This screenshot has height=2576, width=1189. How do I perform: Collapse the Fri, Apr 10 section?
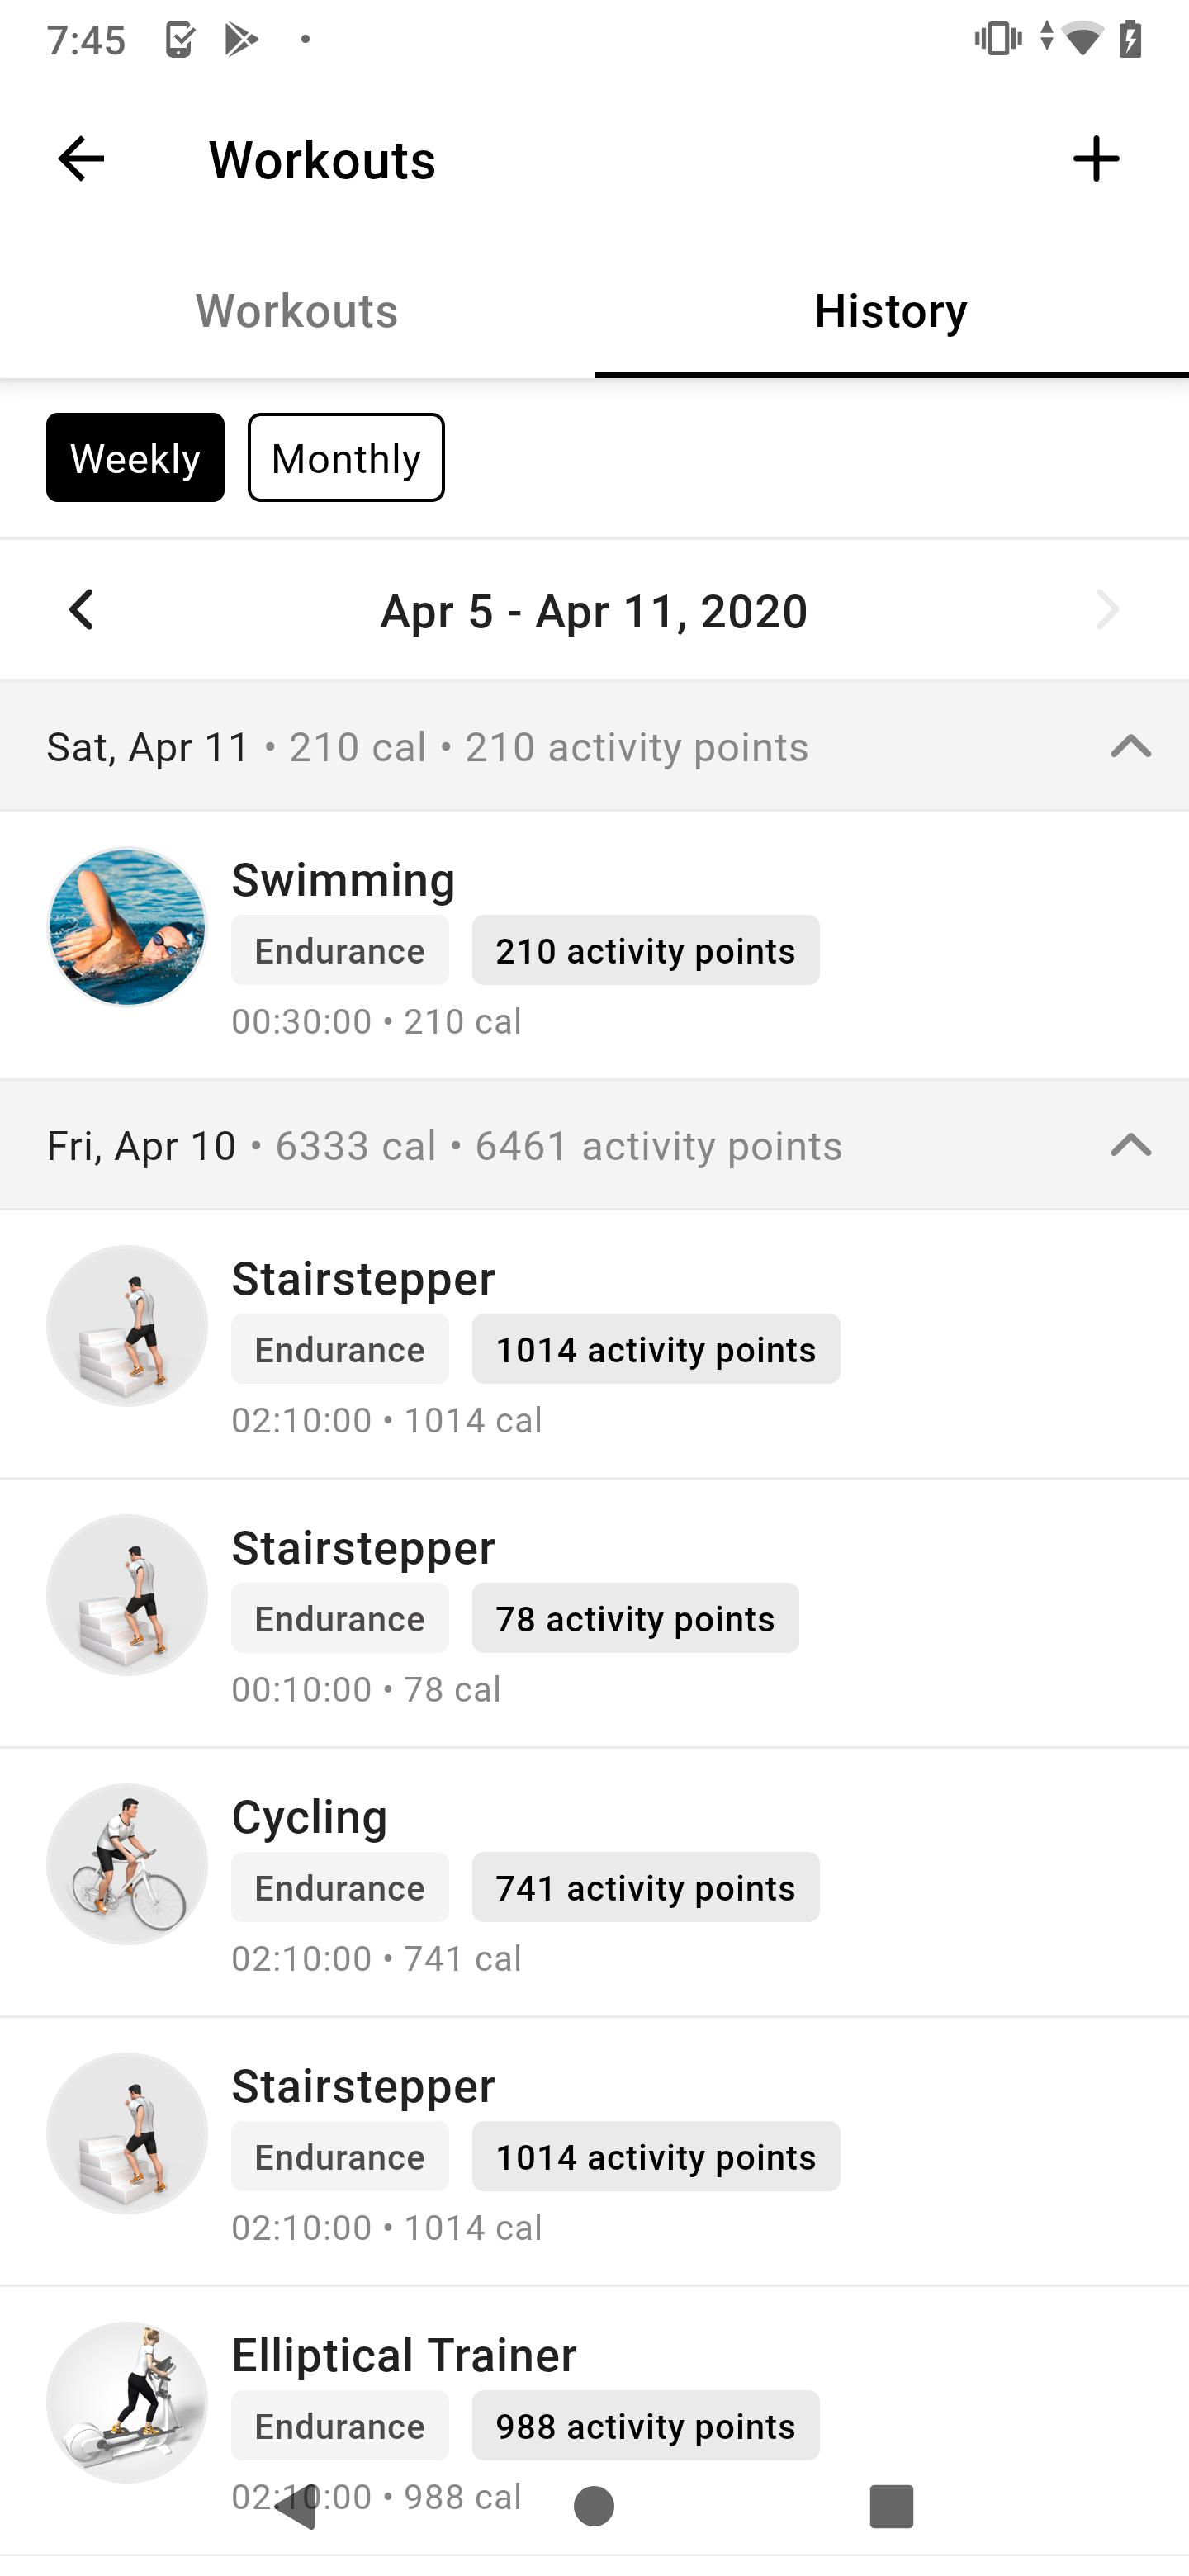point(1131,1144)
